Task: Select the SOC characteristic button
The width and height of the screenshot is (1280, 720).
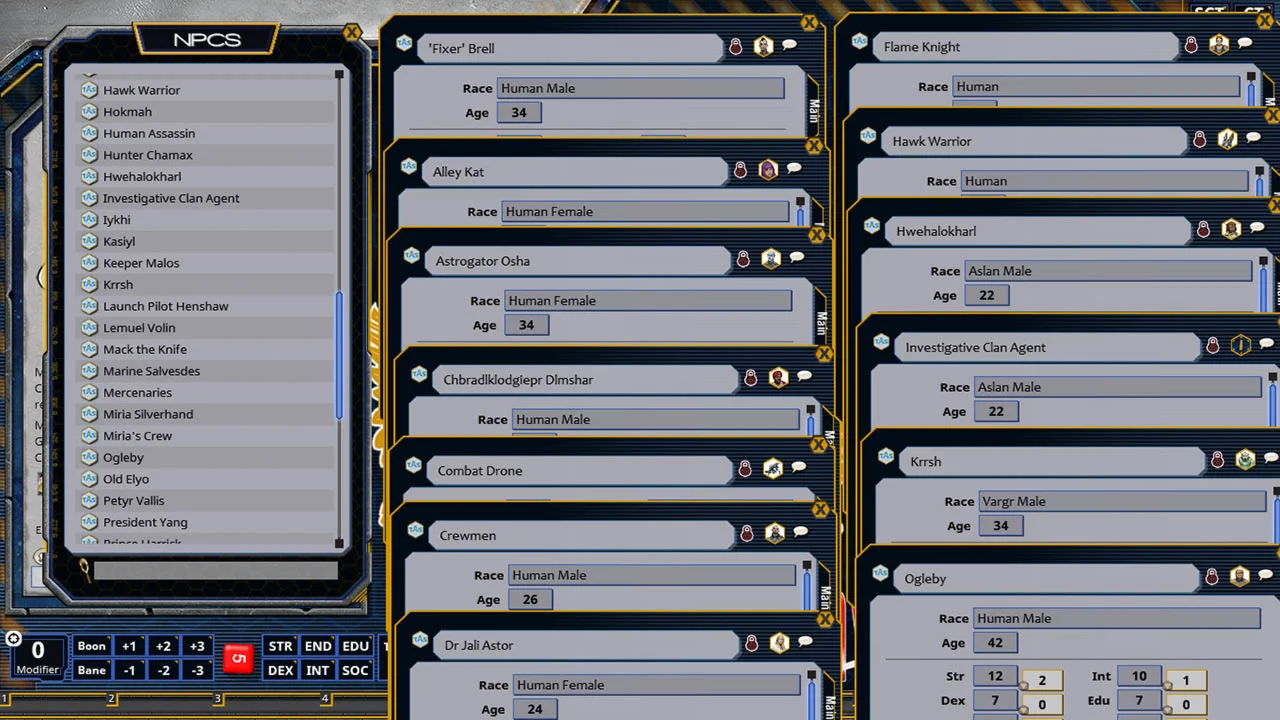Action: click(x=355, y=670)
